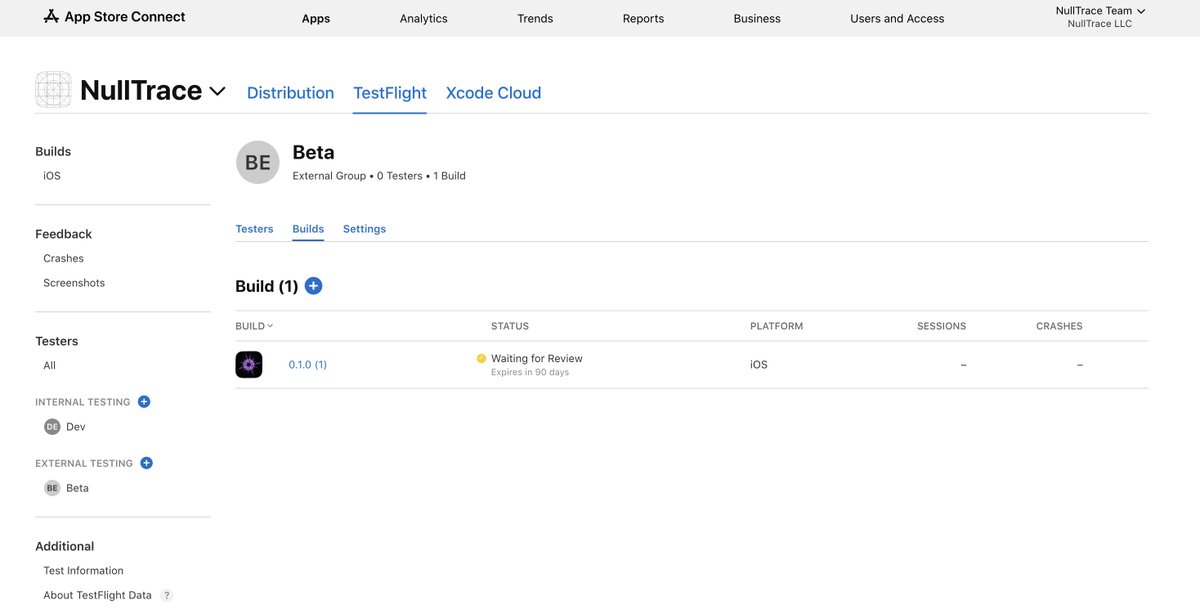Open Business in top navigation

tap(757, 19)
